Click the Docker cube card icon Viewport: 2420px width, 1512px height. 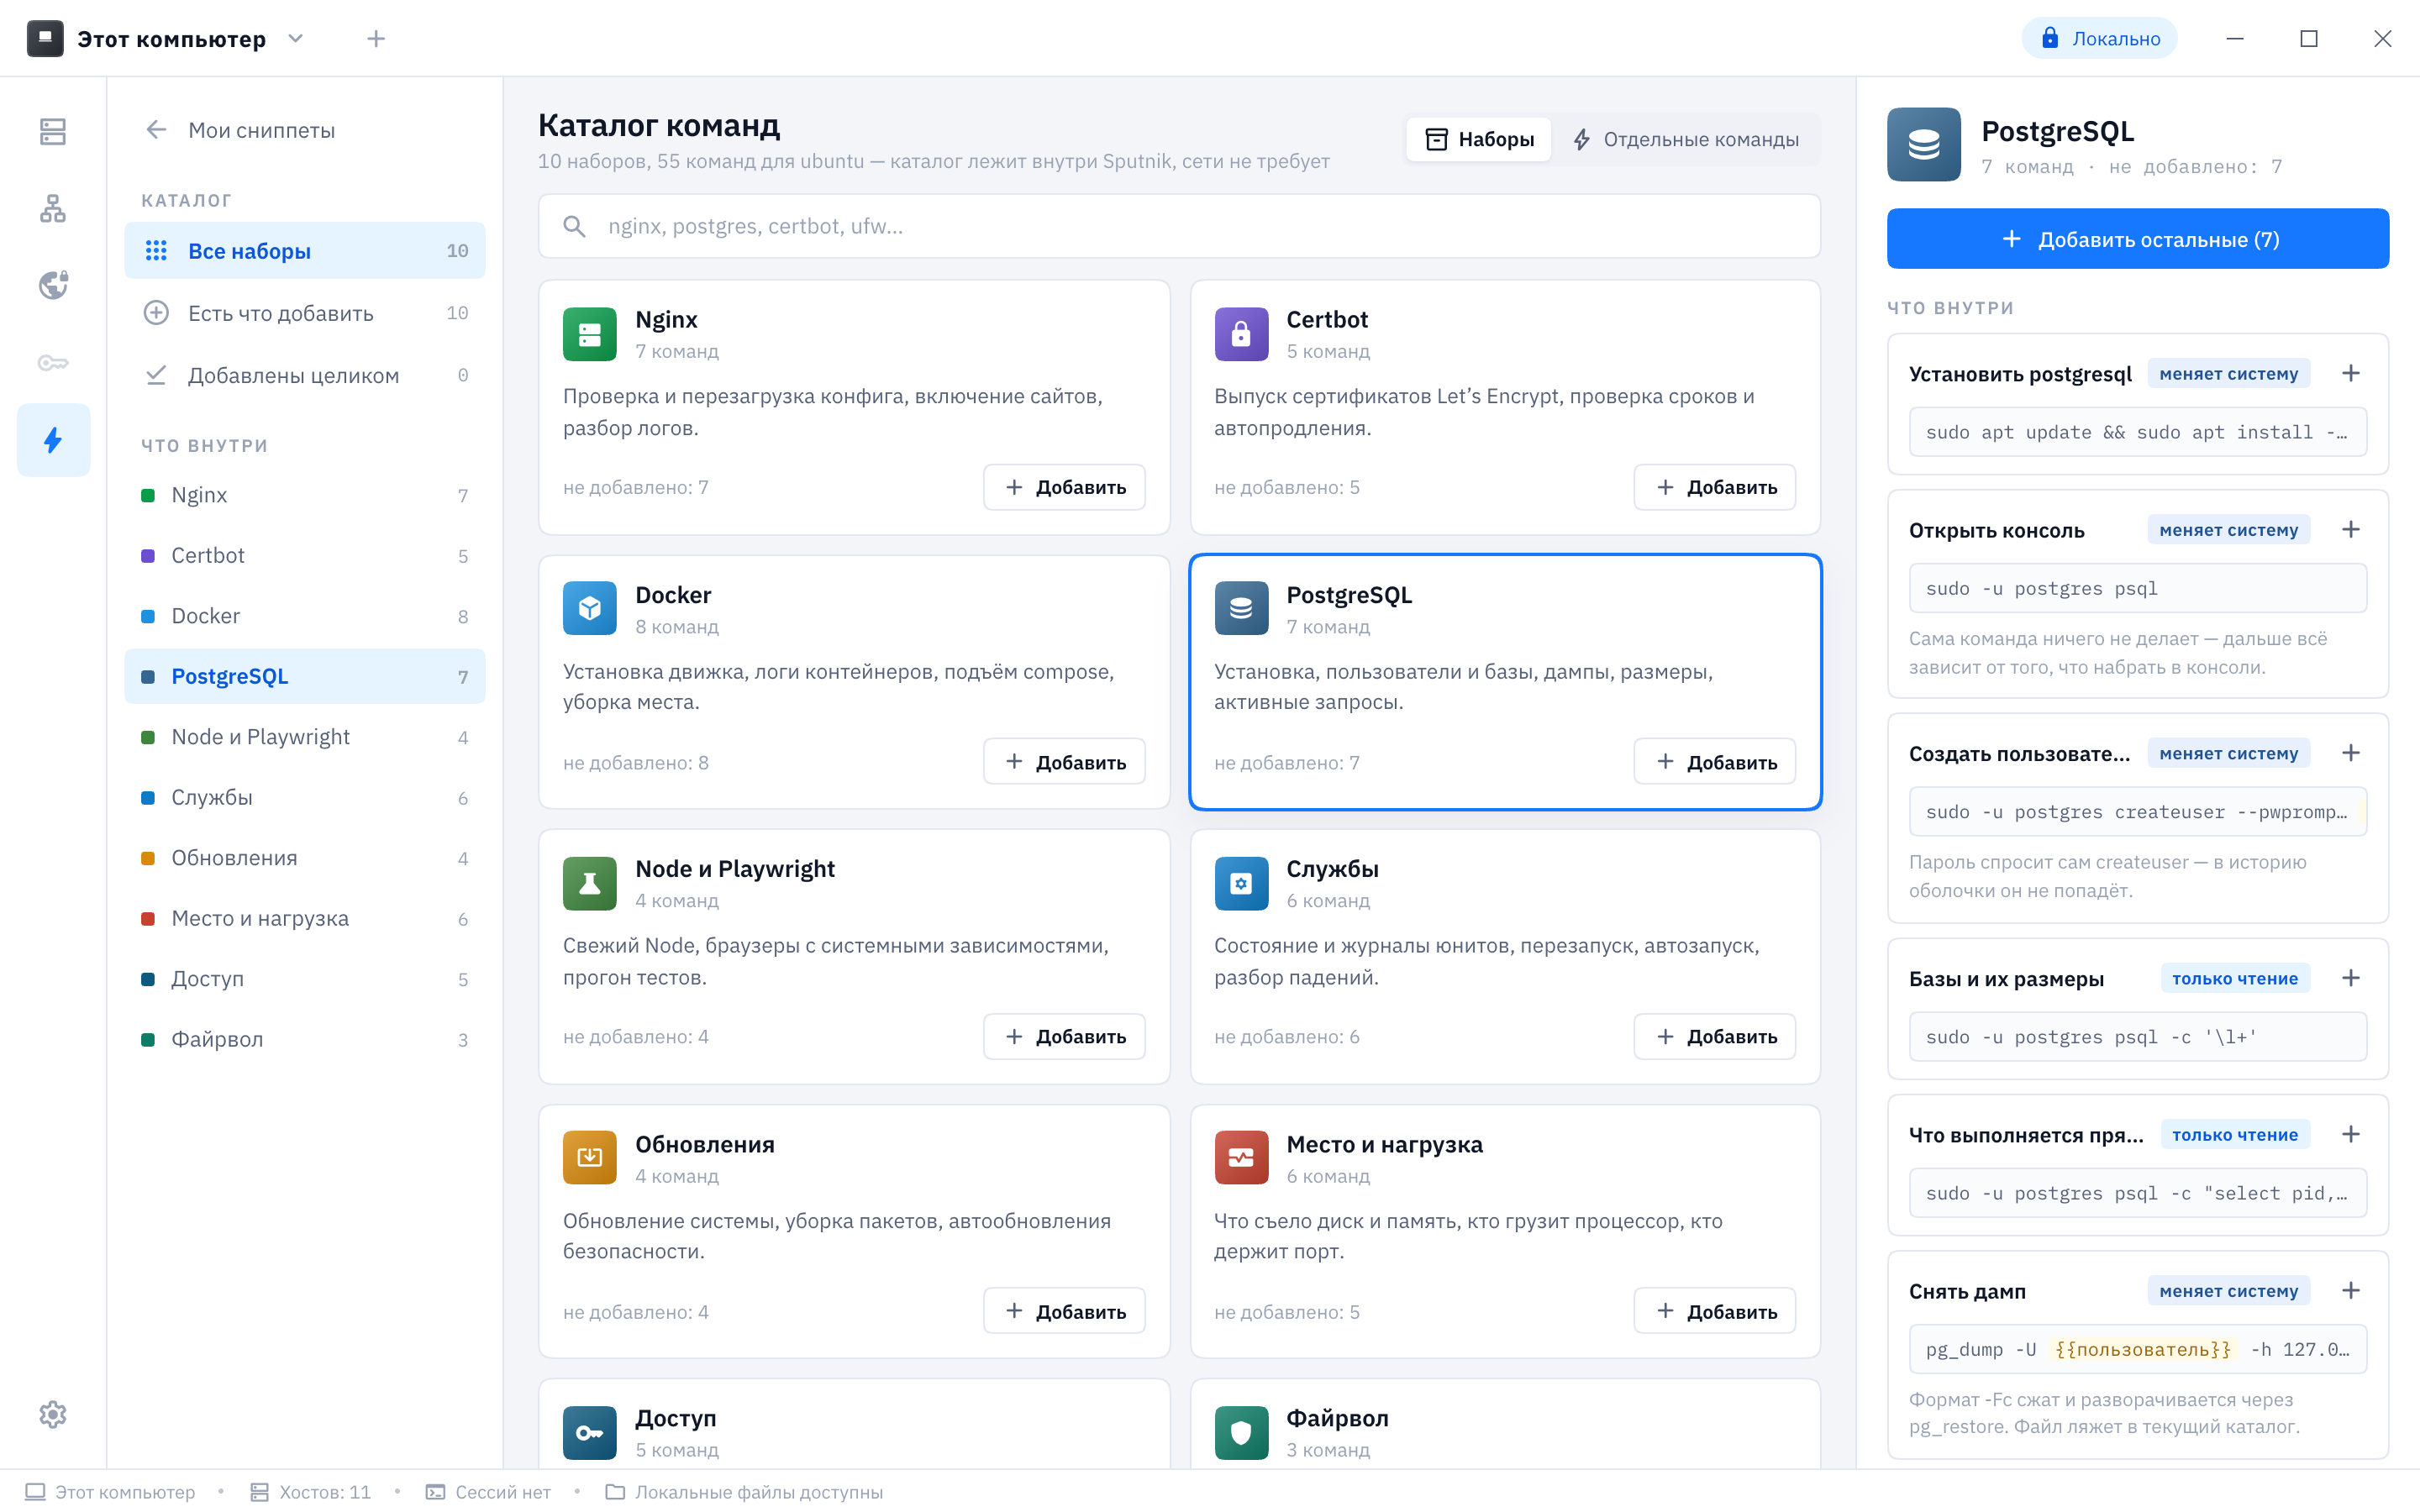click(x=590, y=608)
